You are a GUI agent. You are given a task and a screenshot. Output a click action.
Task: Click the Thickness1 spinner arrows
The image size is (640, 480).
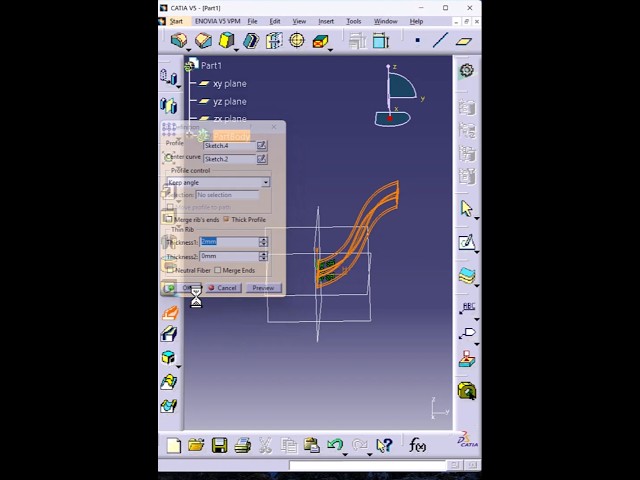click(263, 242)
